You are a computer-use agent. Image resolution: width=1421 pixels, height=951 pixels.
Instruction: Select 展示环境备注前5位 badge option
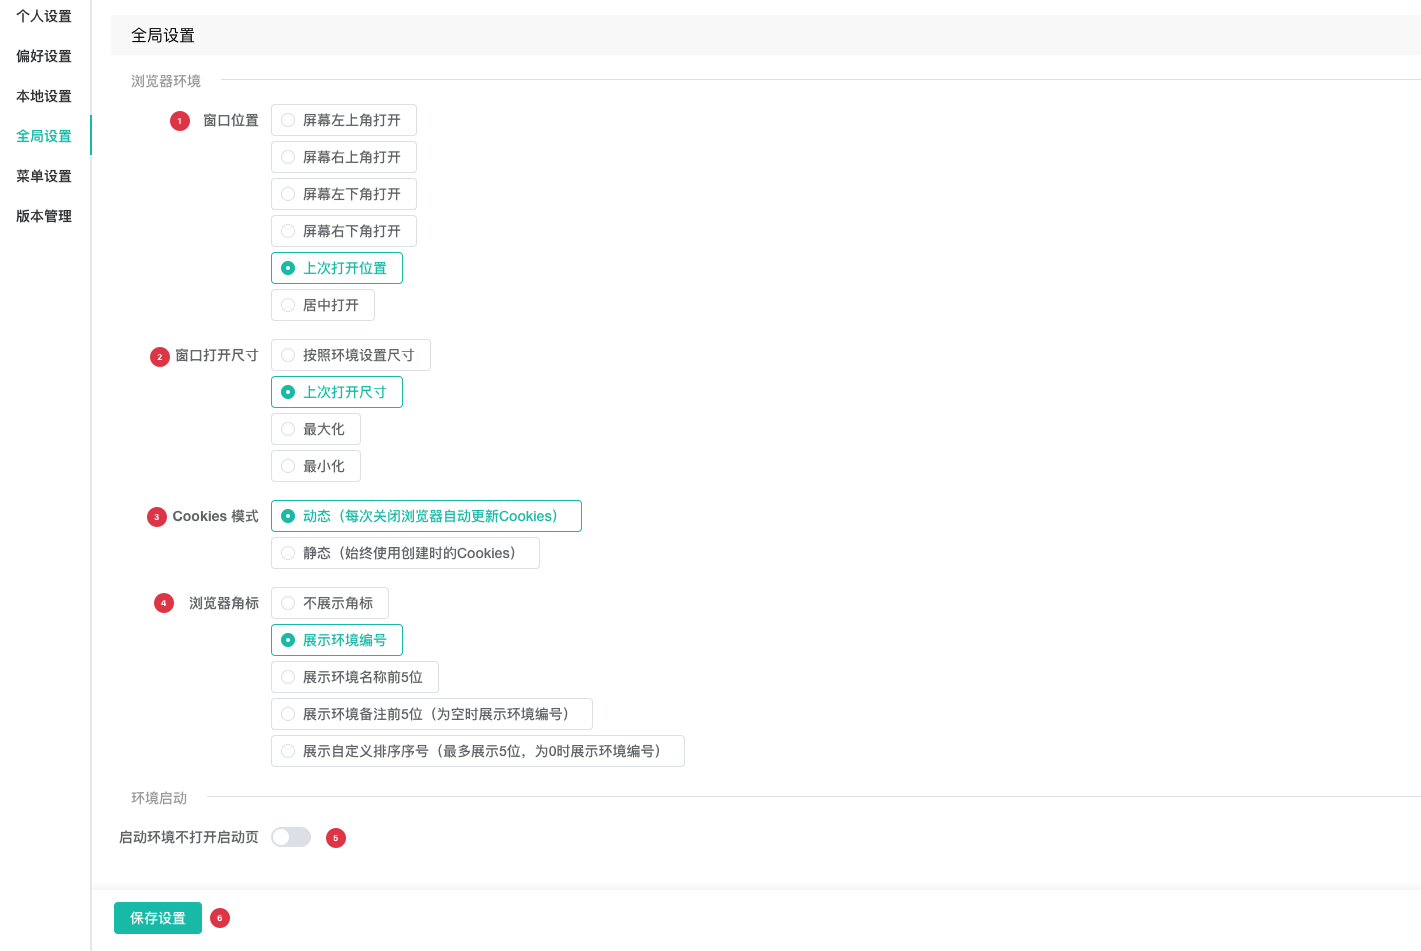click(x=431, y=714)
